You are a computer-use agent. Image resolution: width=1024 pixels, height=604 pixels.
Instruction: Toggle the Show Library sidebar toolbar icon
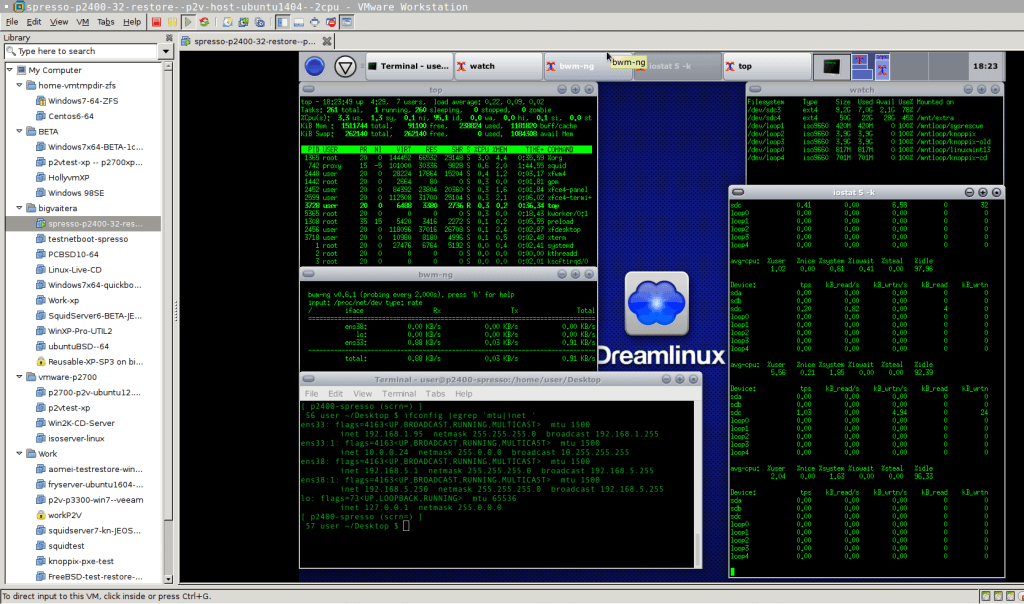(282, 22)
